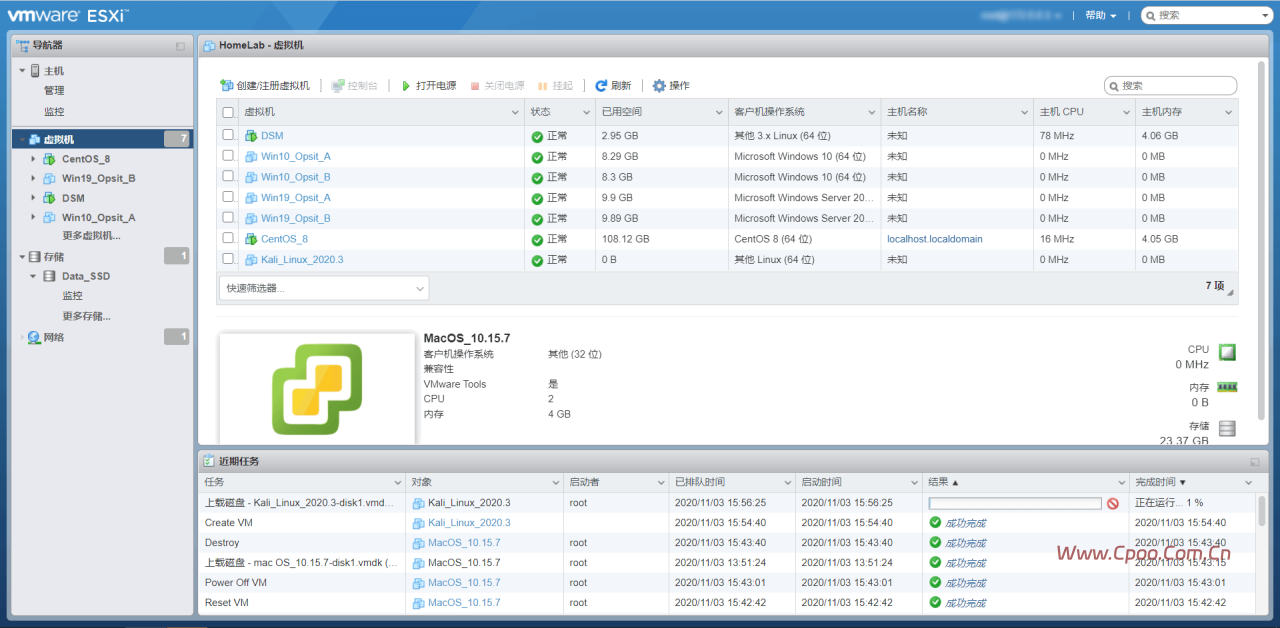Open the Host CPU column dropdown arrow
Screen dimensions: 1280x628
1127,113
